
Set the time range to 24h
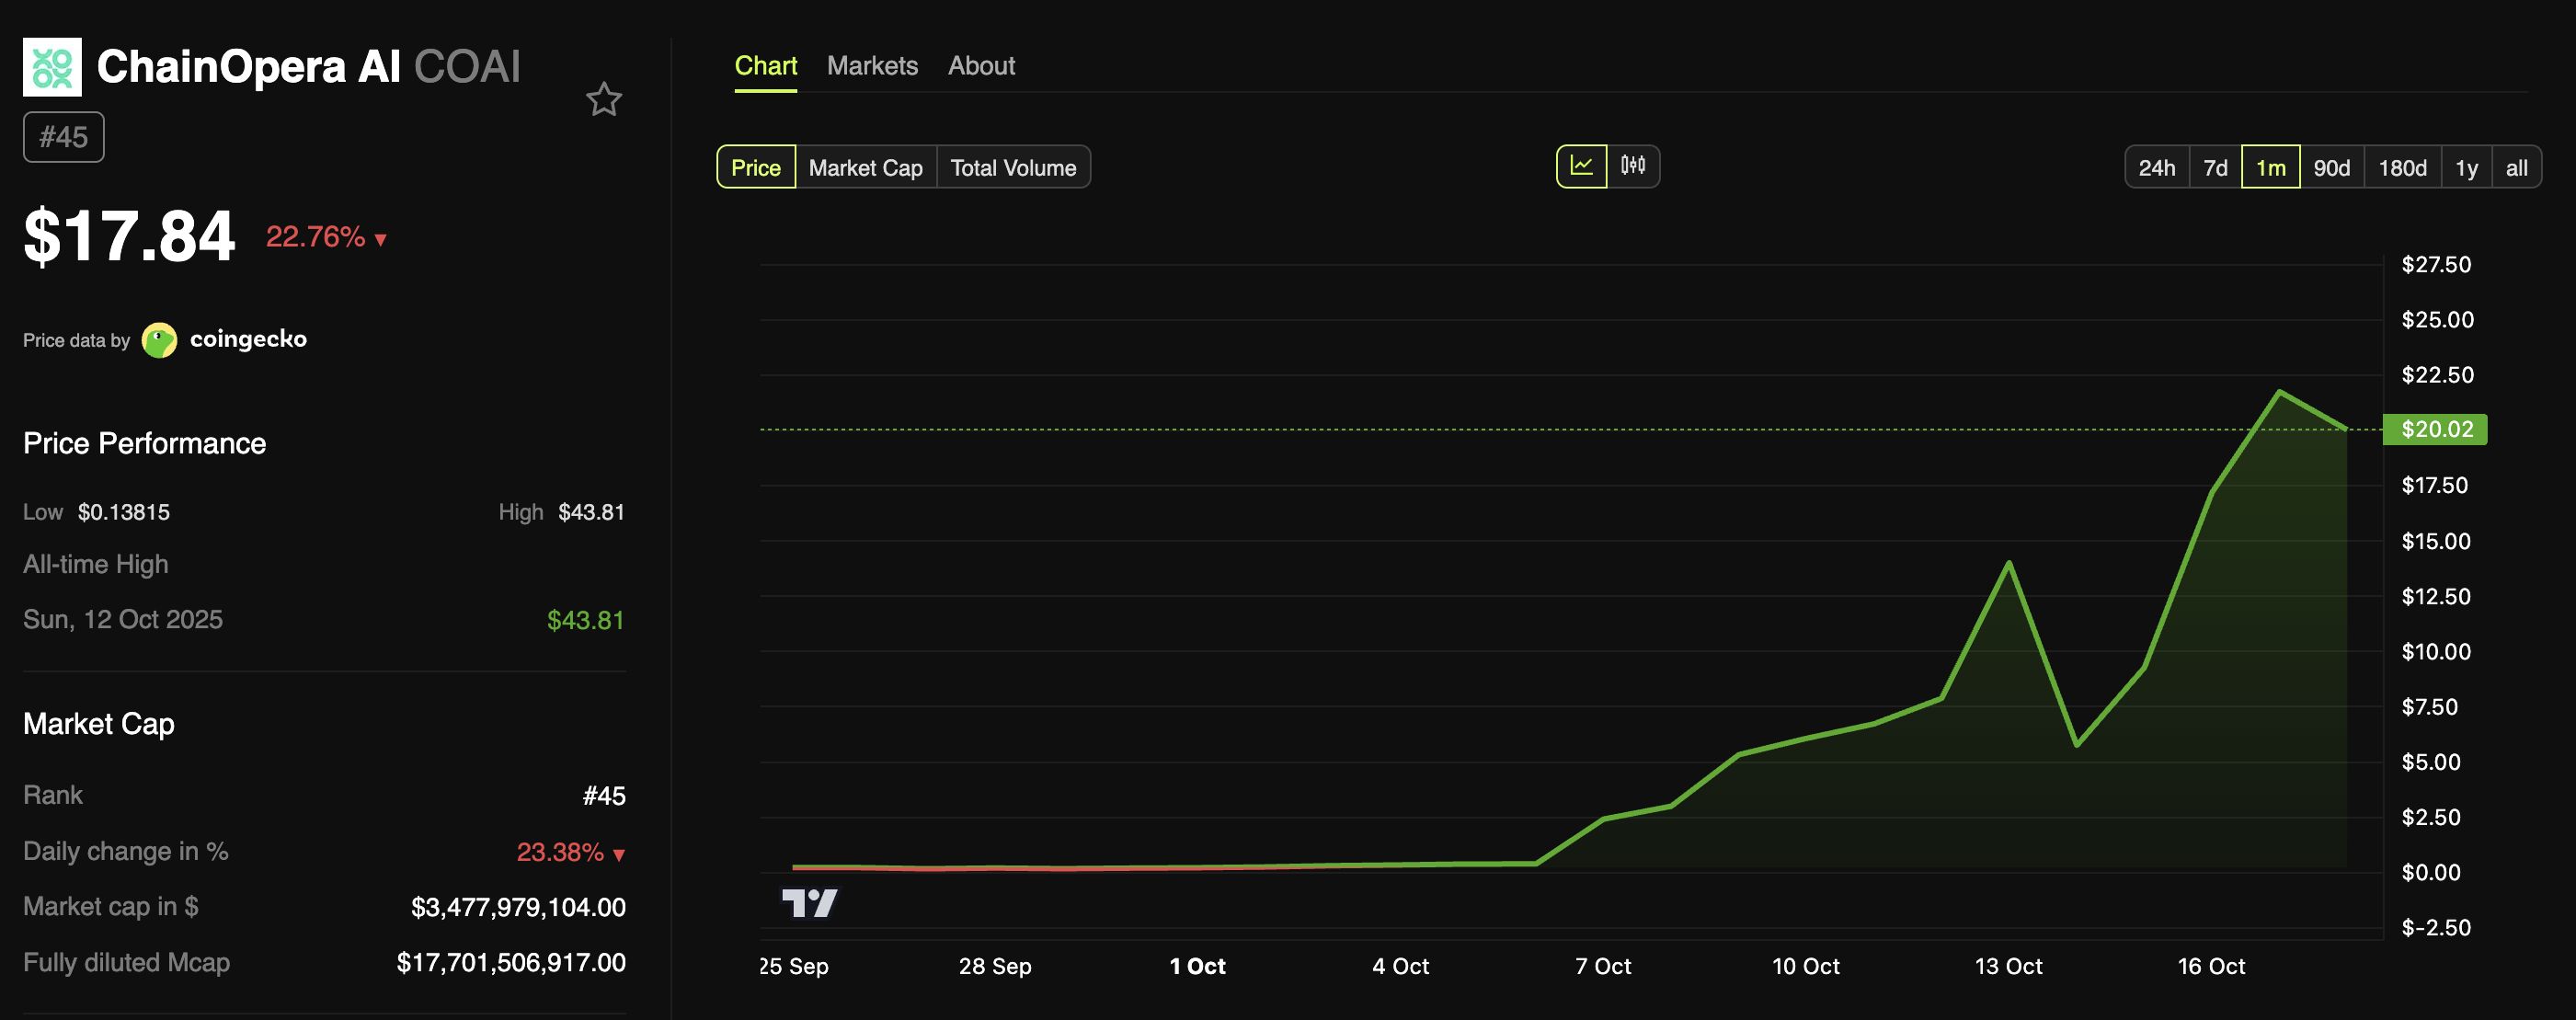pyautogui.click(x=2156, y=167)
